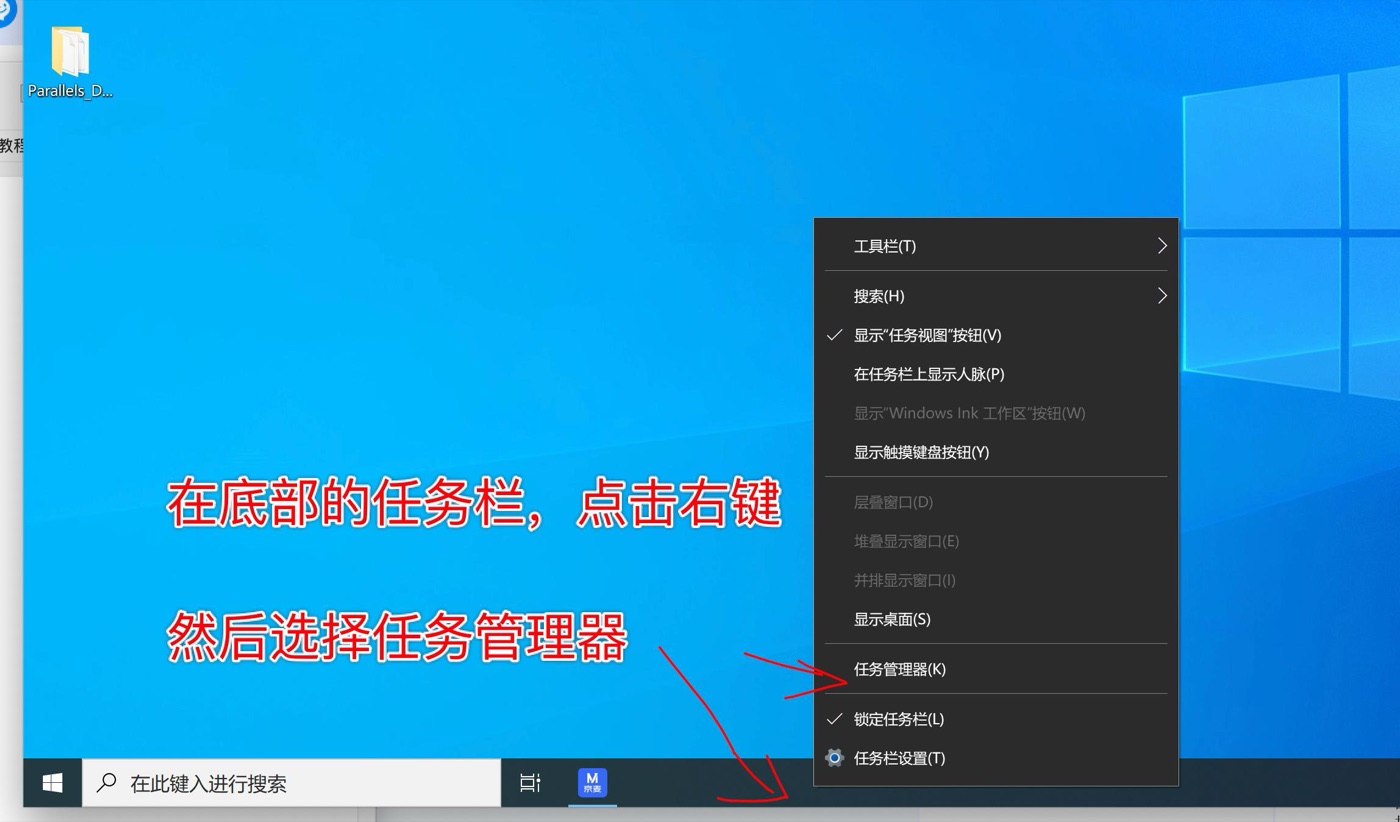Image resolution: width=1400 pixels, height=822 pixels.
Task: Enable 显示触摸键盘按钮(Y)
Action: tap(996, 452)
